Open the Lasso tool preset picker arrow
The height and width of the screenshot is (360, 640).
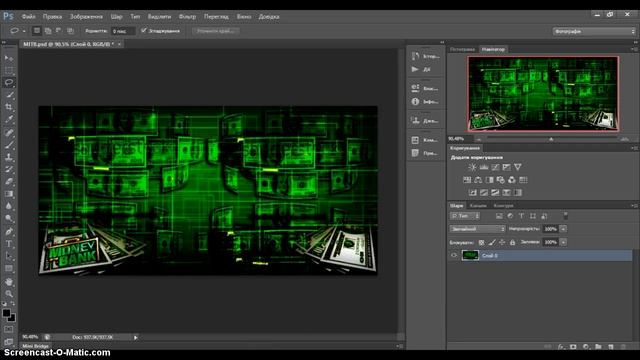[x=24, y=31]
